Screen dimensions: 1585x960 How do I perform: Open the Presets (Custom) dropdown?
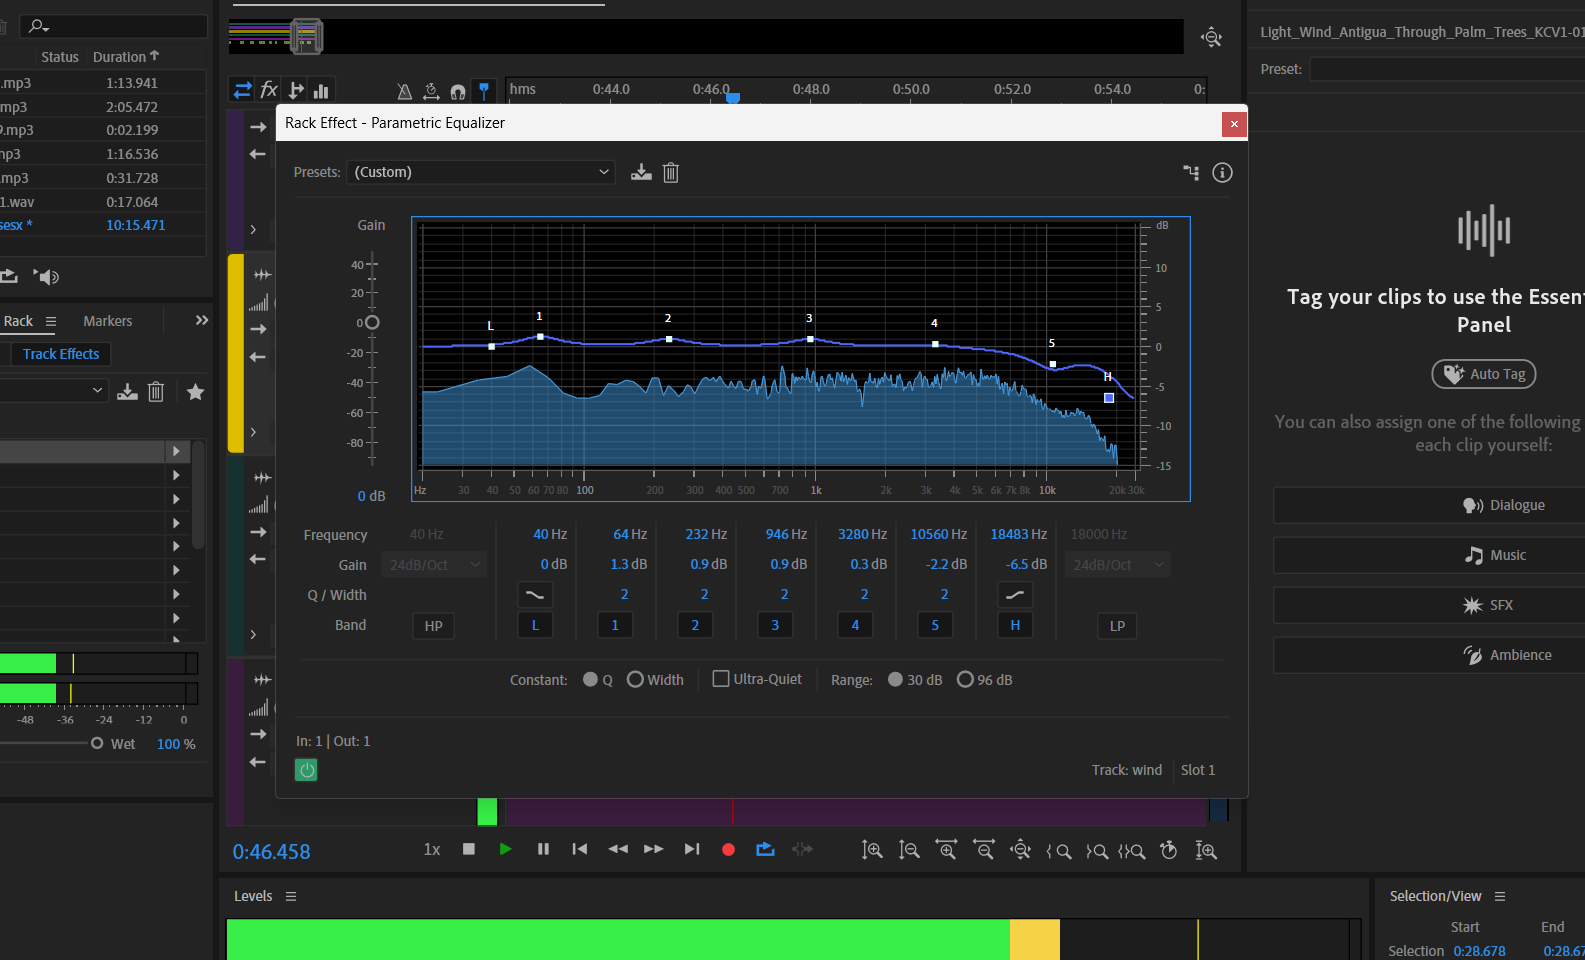point(481,172)
